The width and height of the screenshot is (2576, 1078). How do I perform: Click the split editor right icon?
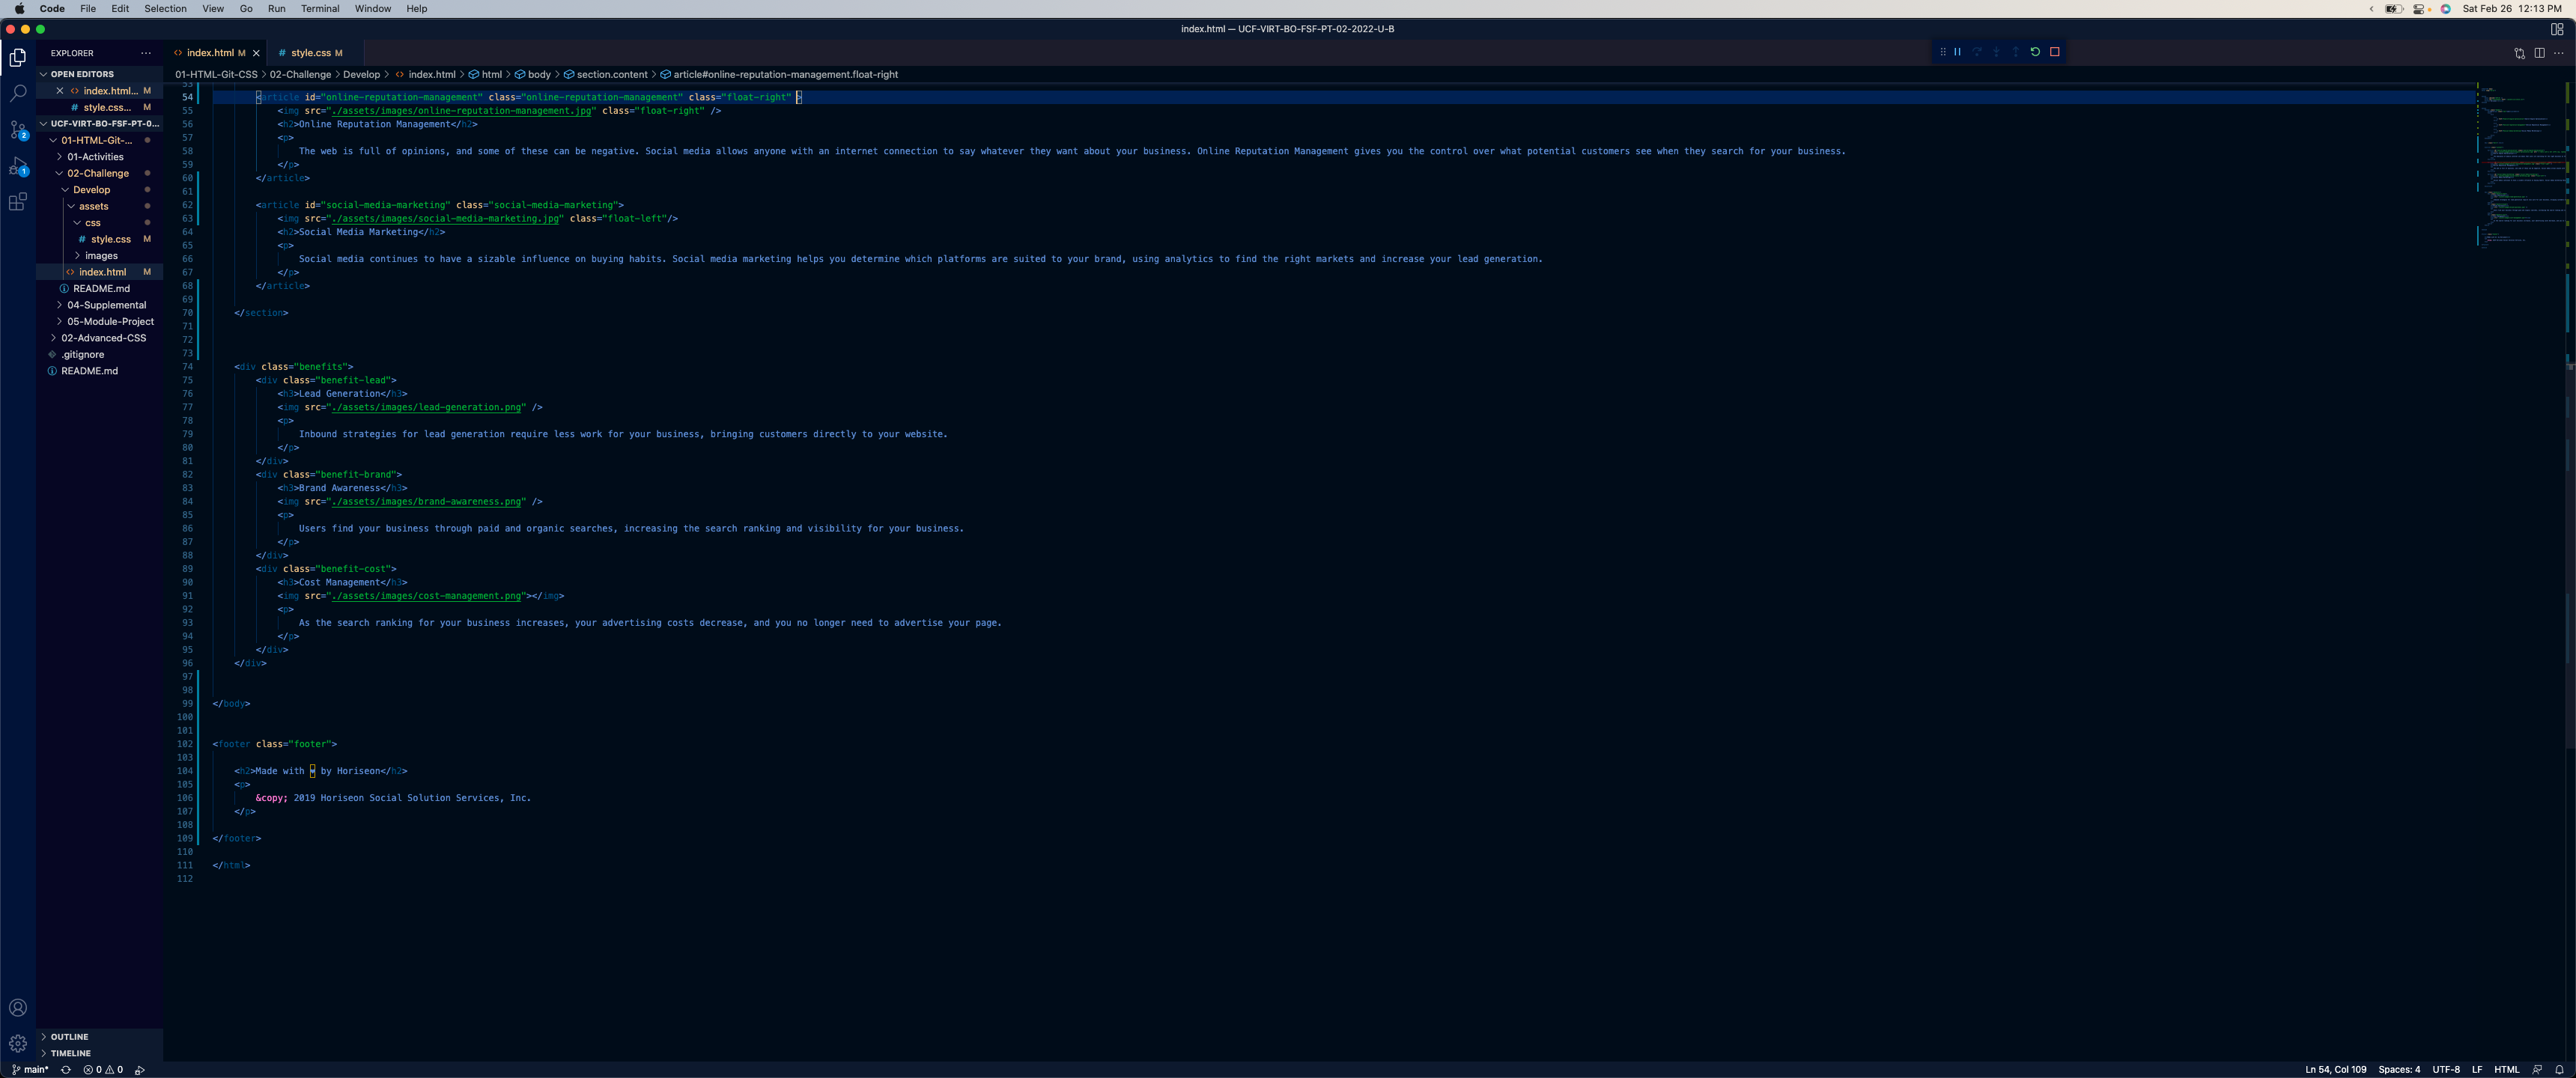point(2539,53)
